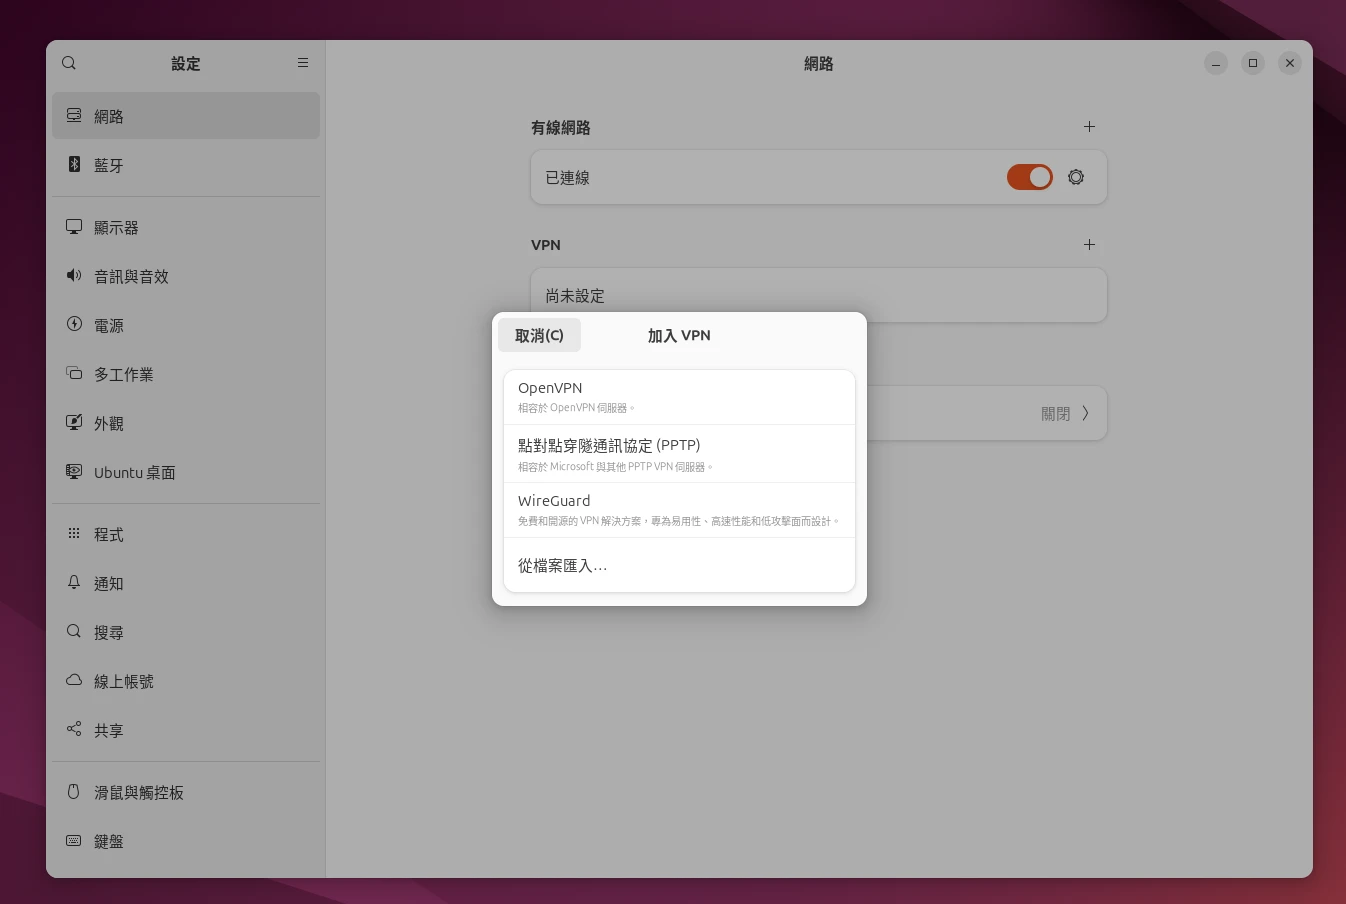The height and width of the screenshot is (904, 1346).
Task: Open Multitasking (多工作業) settings
Action: coord(124,374)
